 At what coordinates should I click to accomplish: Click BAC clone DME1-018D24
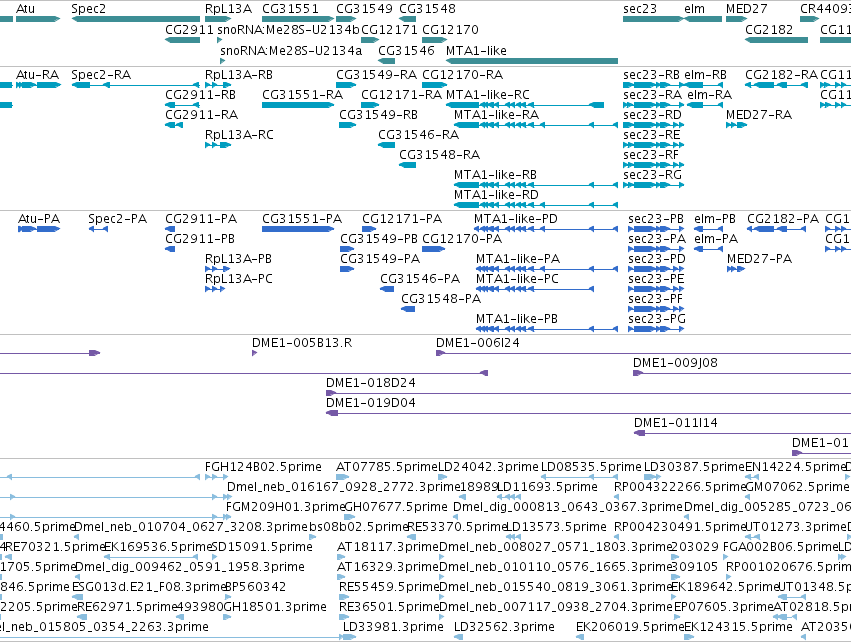coord(371,383)
